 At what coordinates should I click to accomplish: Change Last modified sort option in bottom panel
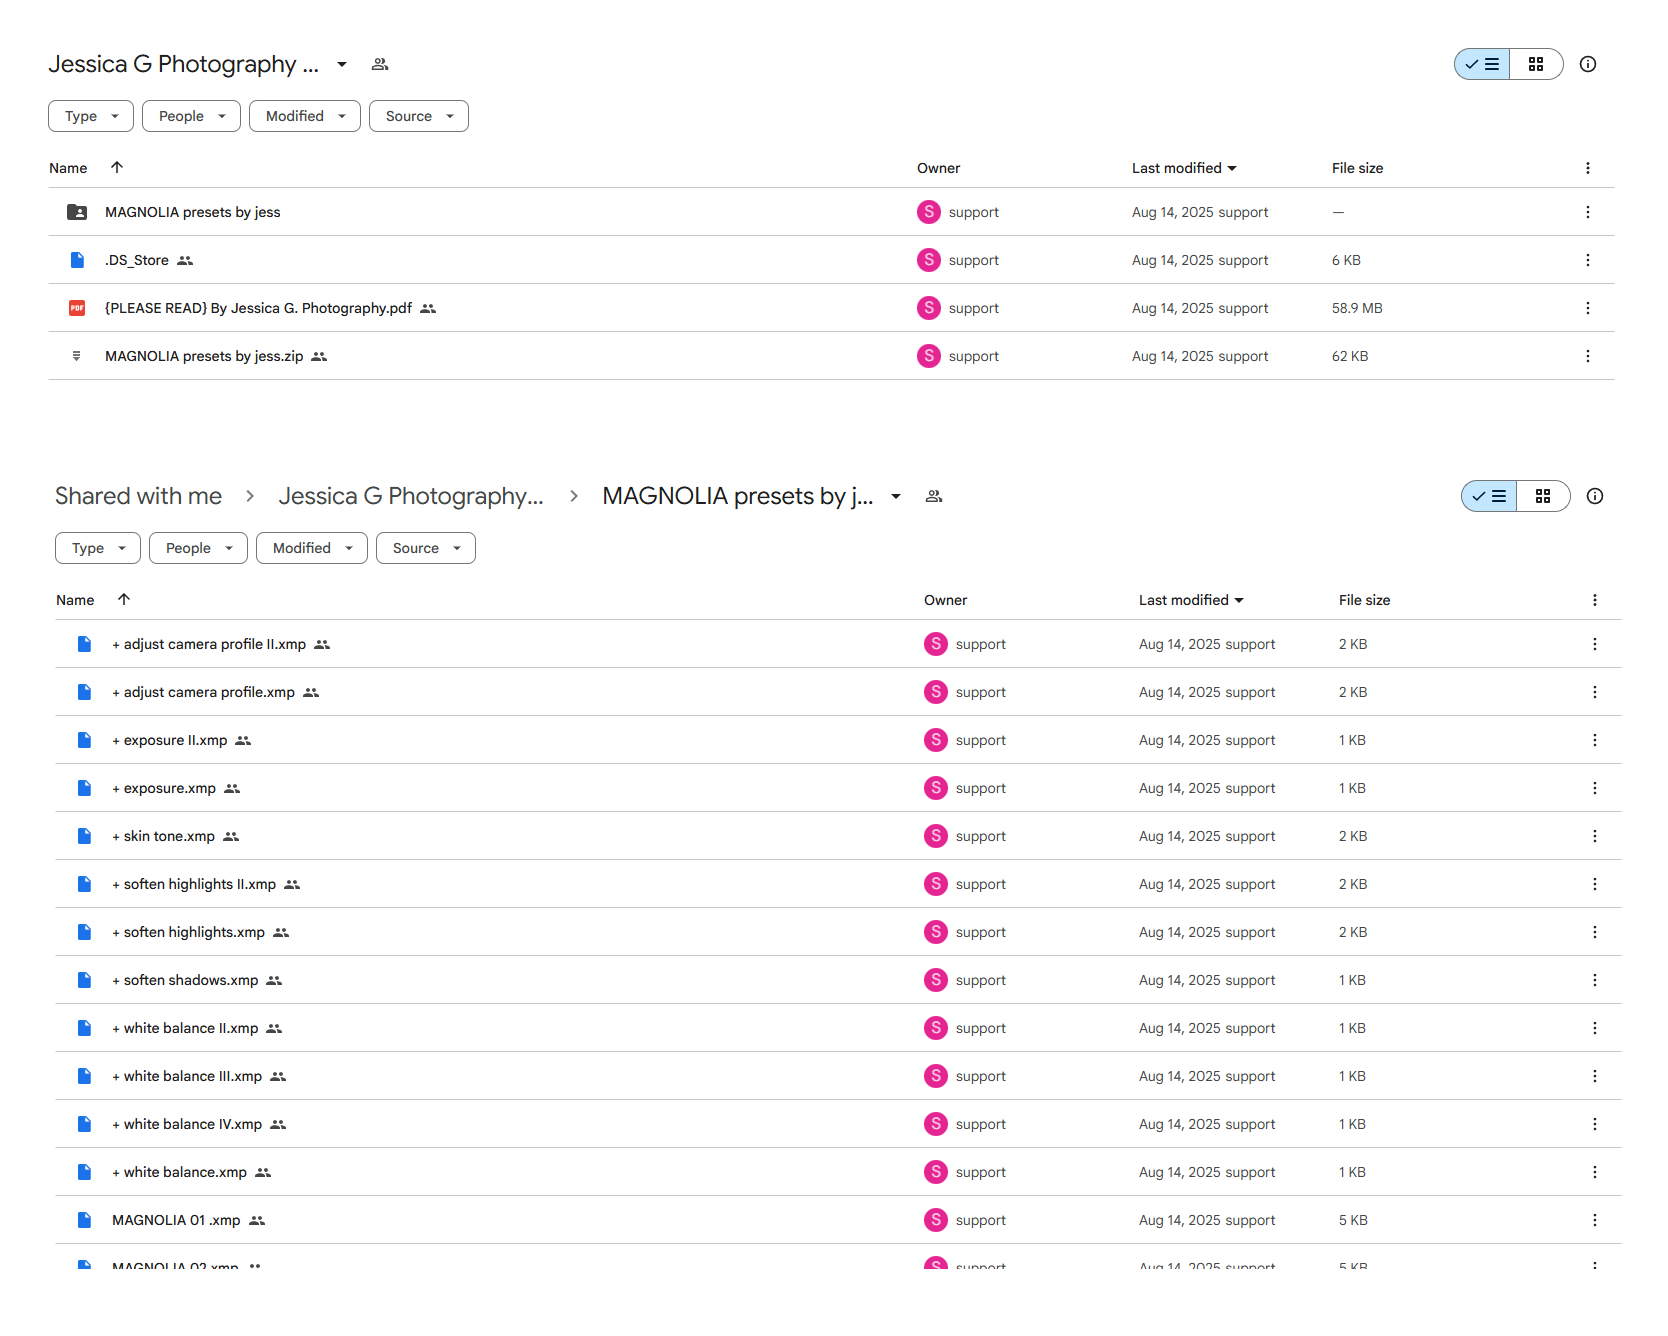click(1191, 600)
